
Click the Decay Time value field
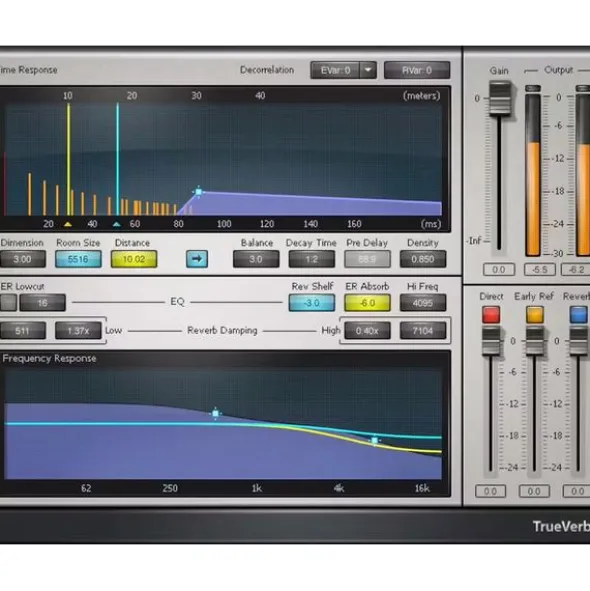point(311,259)
